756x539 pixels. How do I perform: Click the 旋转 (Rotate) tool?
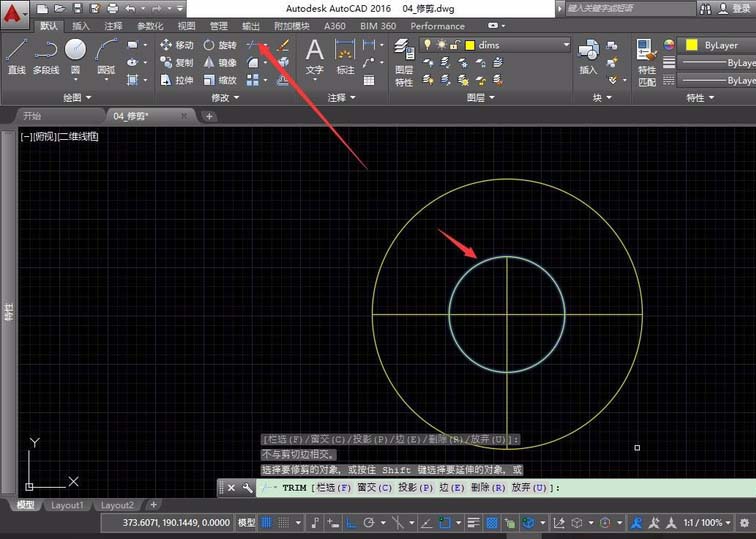coord(220,45)
